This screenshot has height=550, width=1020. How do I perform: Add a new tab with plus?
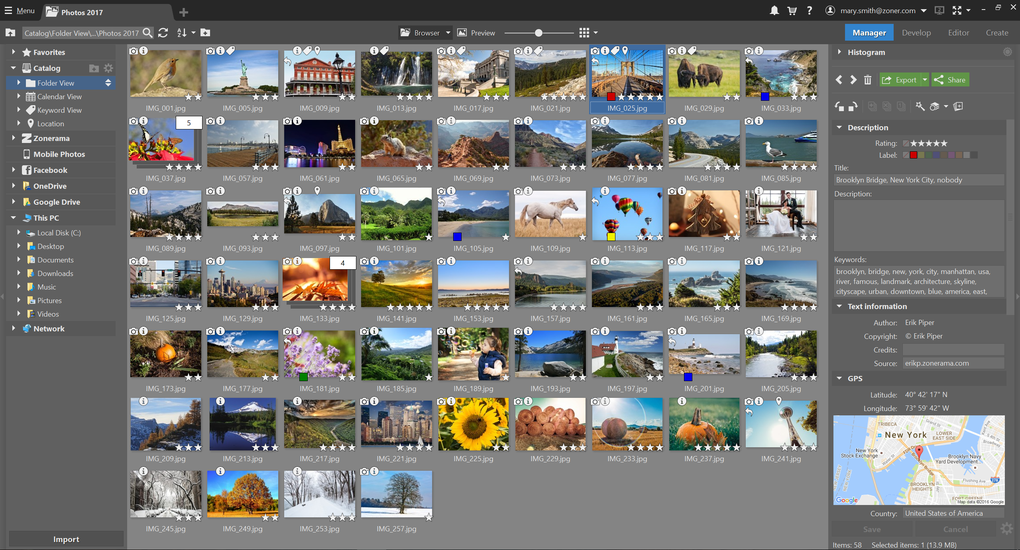(x=183, y=12)
